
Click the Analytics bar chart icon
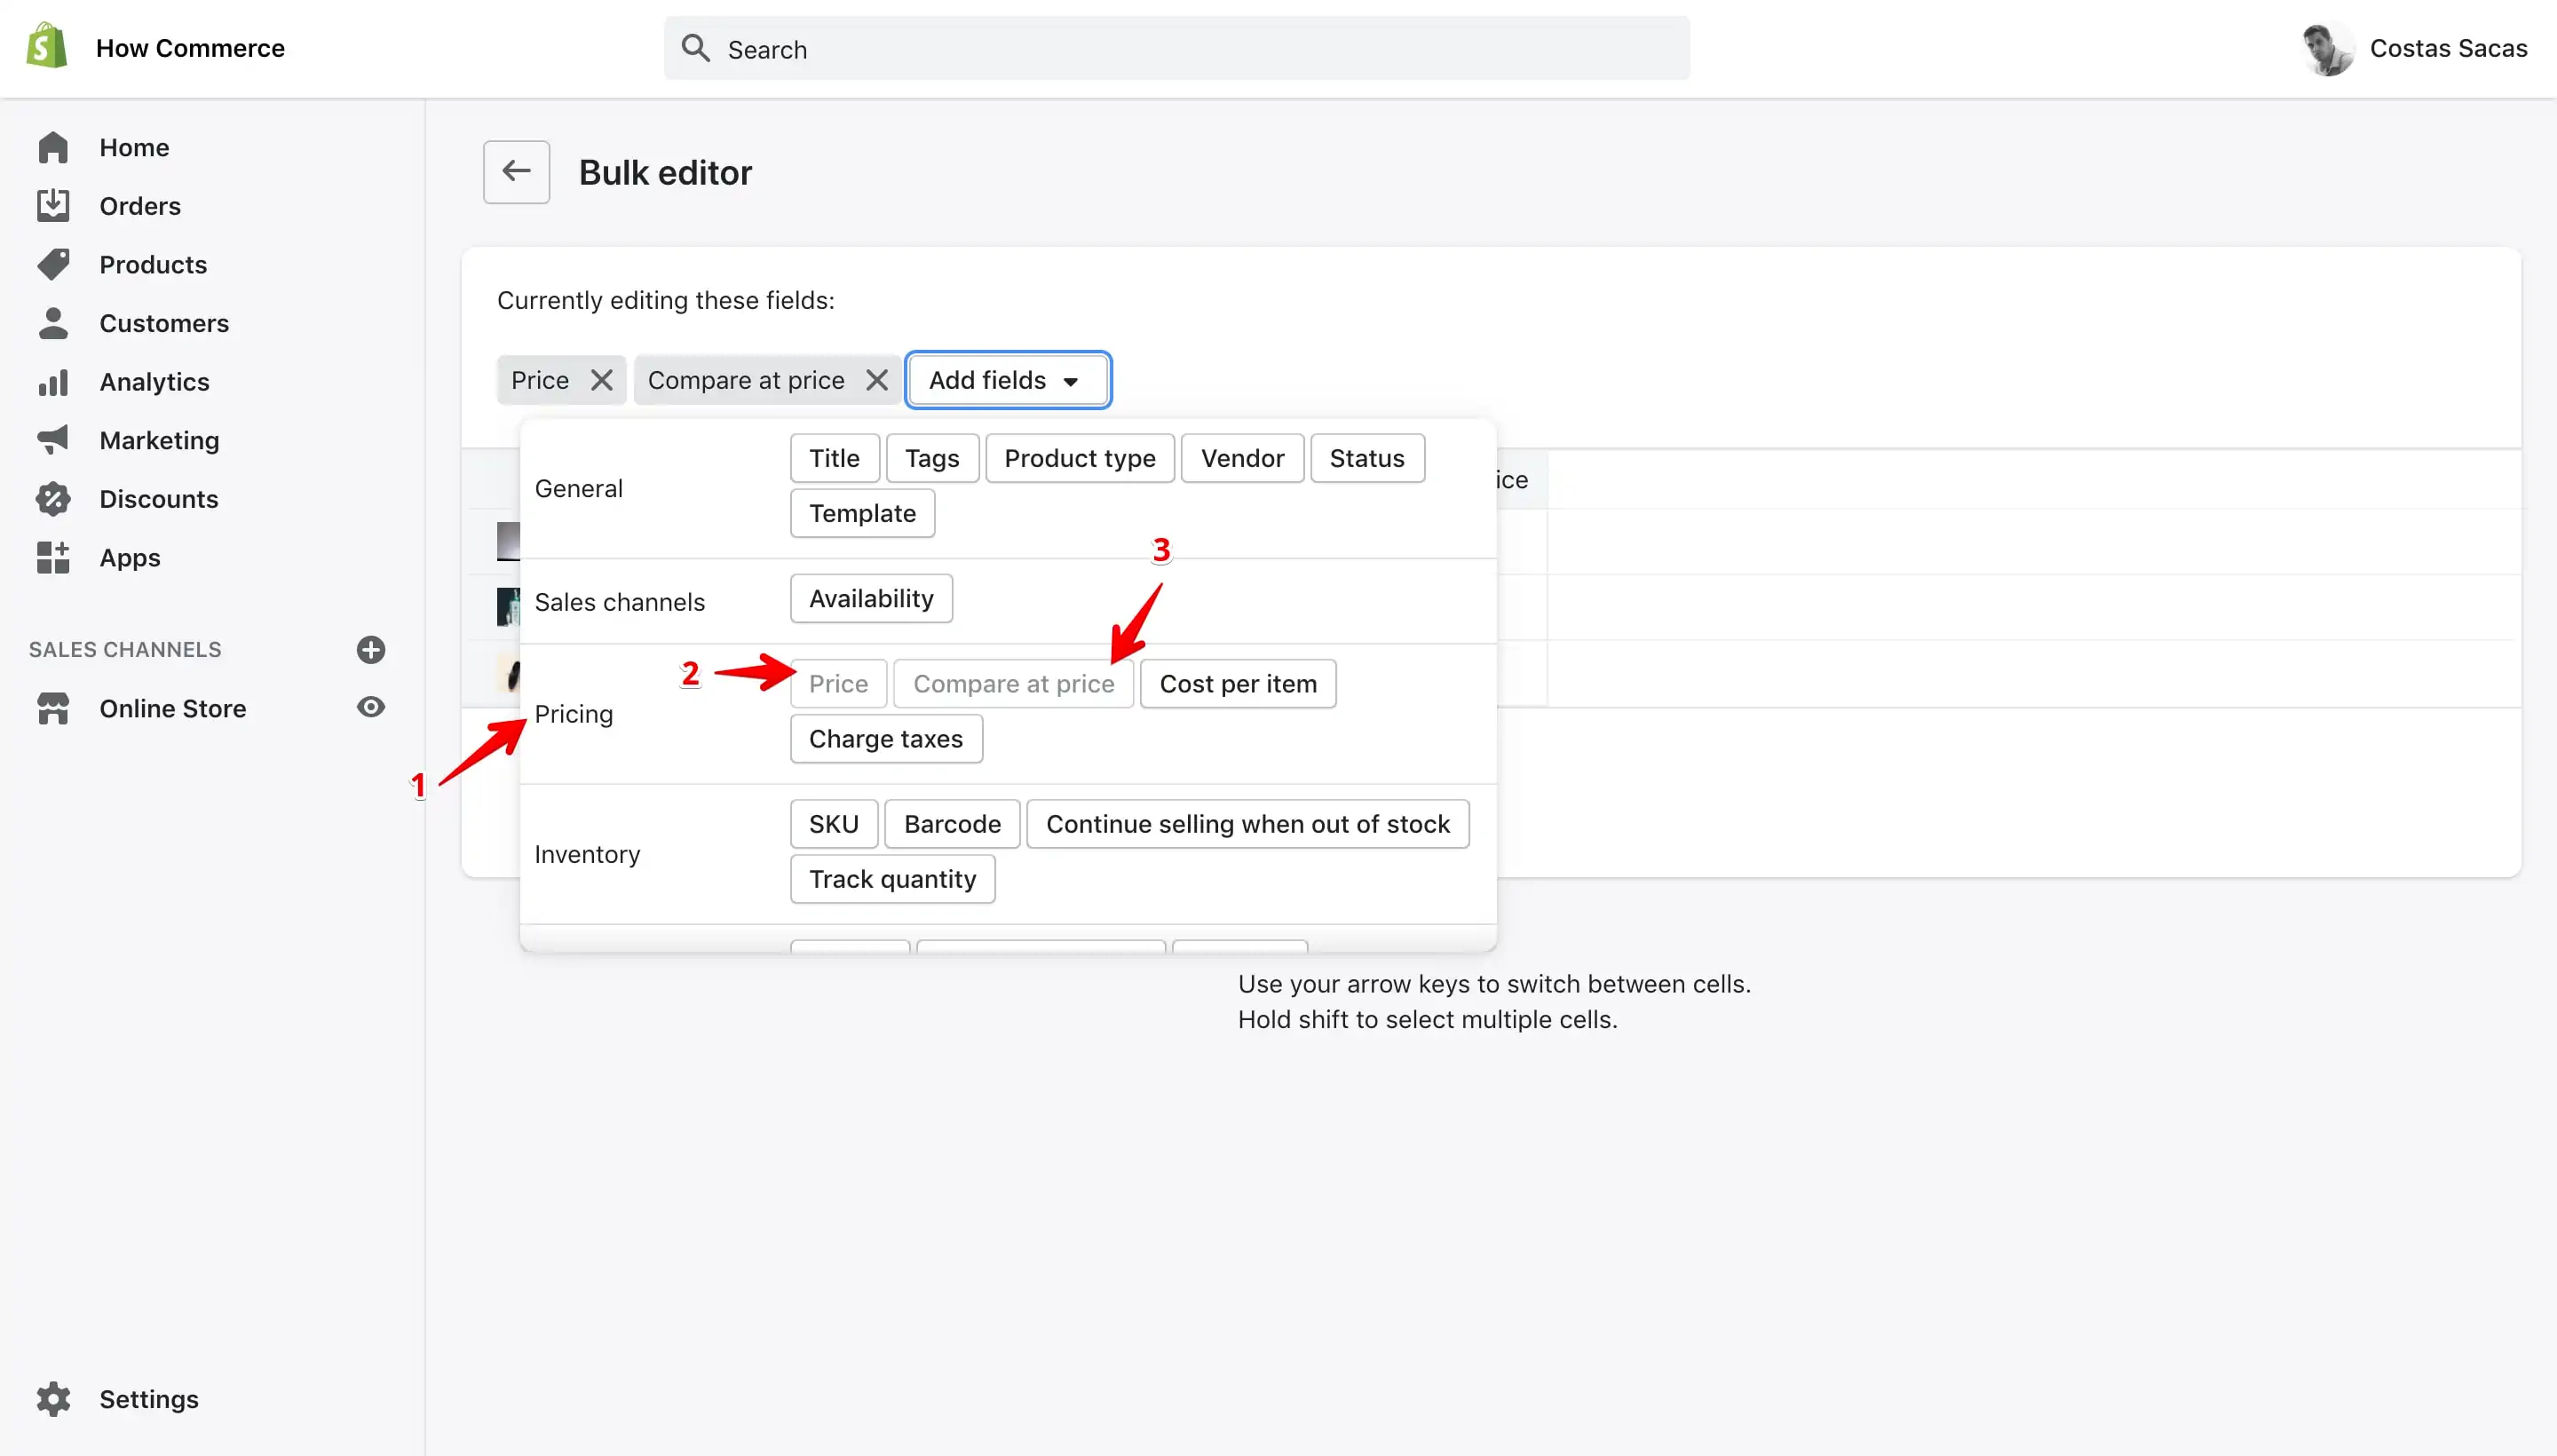tap(53, 382)
